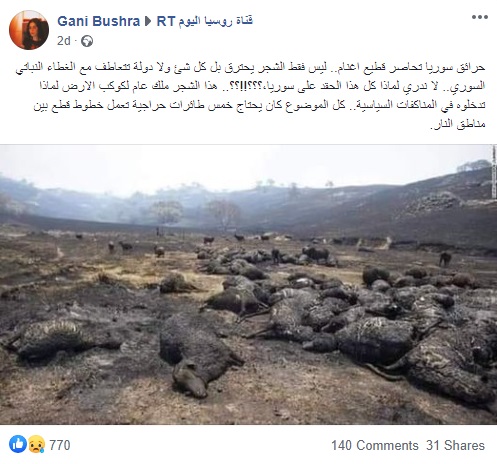Click the vertical watermark on photo's edge
The image size is (497, 464).
click(x=494, y=172)
